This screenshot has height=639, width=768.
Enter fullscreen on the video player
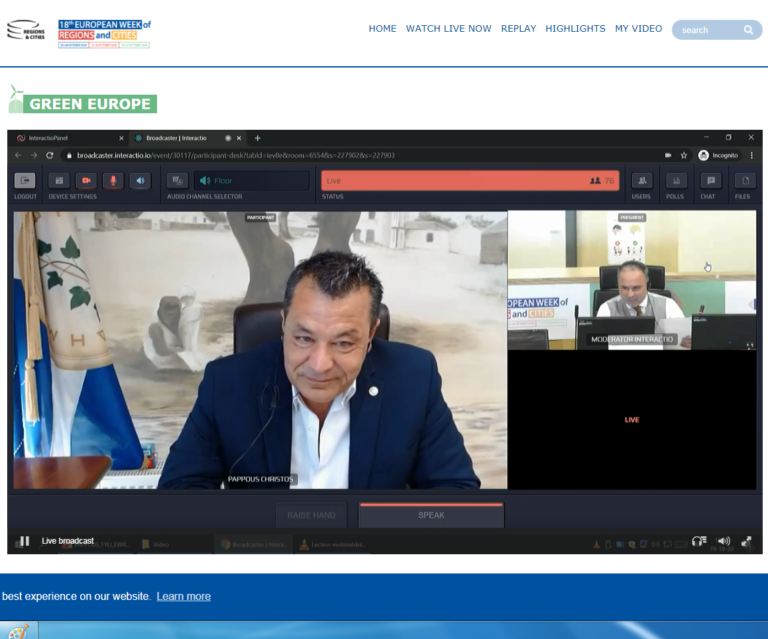click(x=748, y=541)
